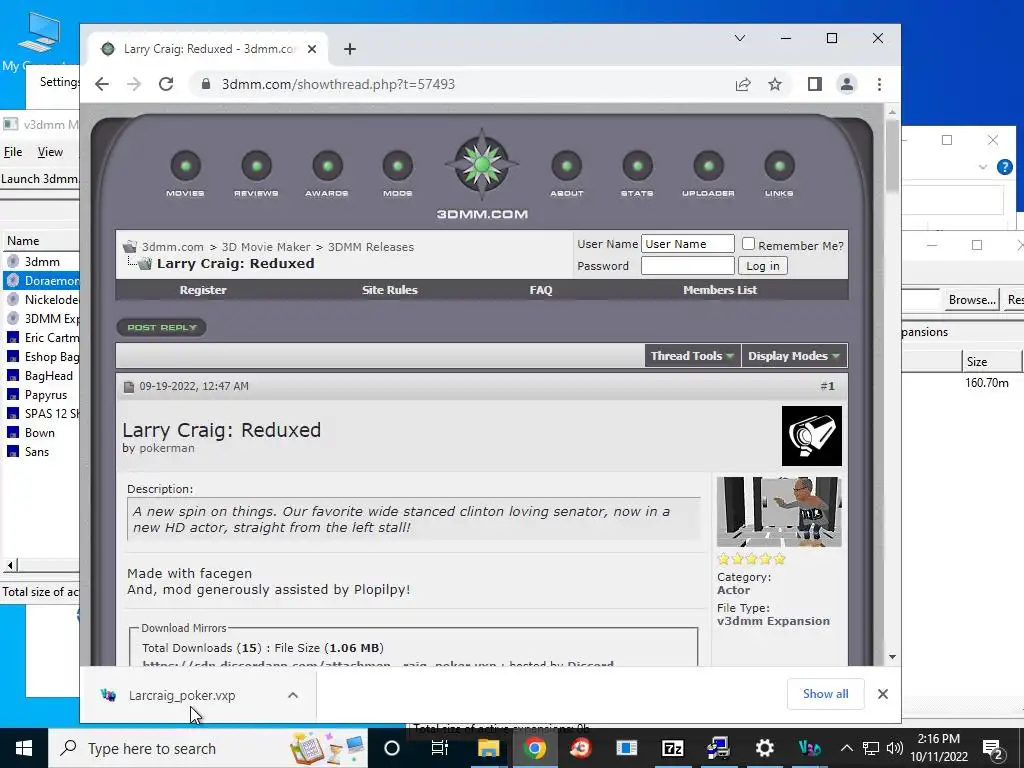The image size is (1024, 768).
Task: Open the Mods nav button
Action: [x=398, y=174]
